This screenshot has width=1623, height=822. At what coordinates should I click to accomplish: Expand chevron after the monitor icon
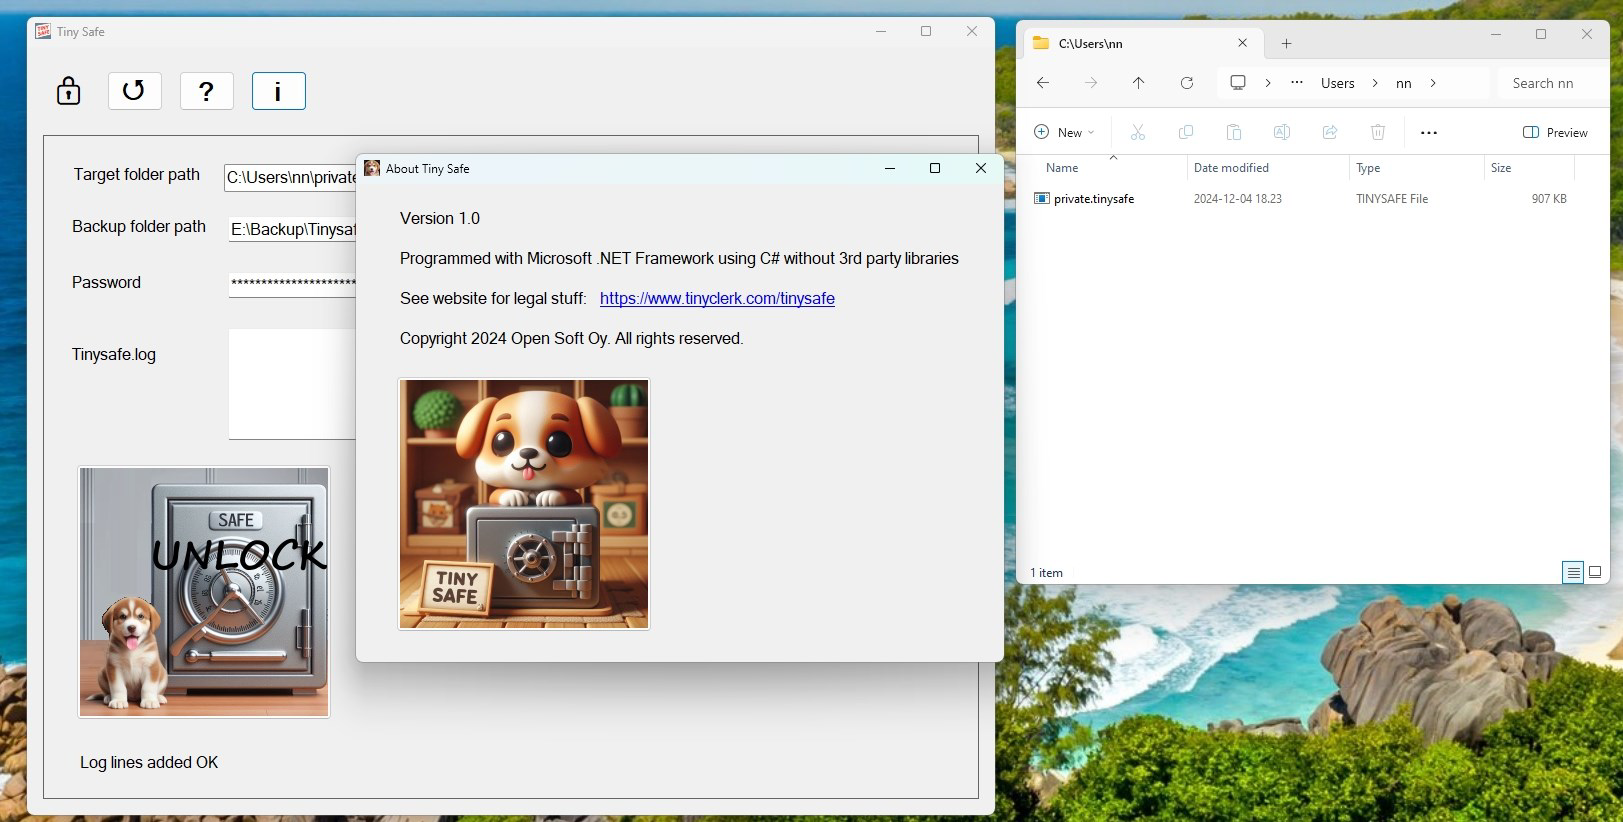pos(1268,83)
